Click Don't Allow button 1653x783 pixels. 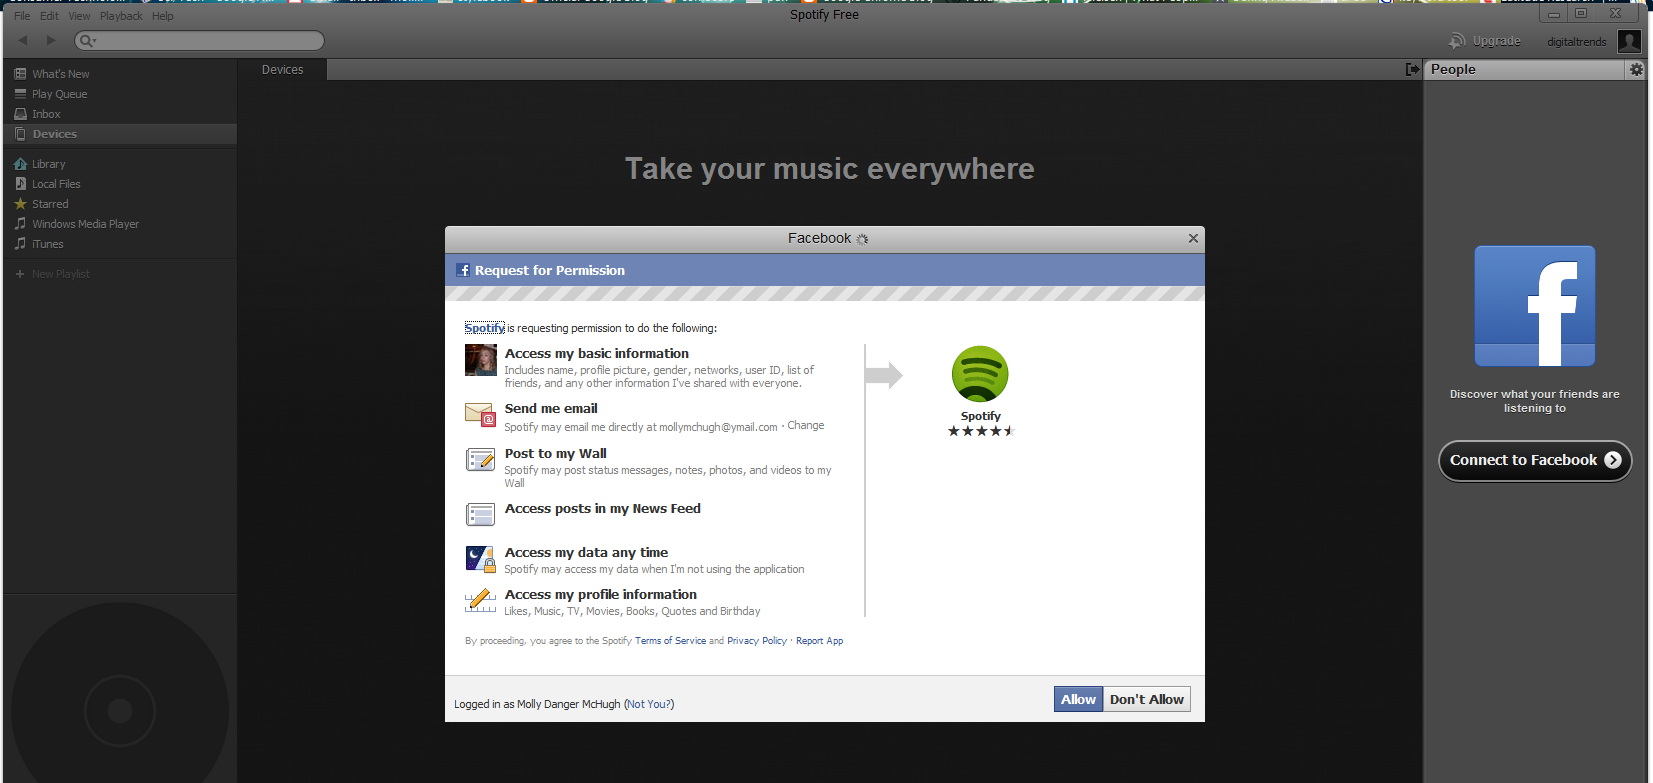click(1147, 699)
